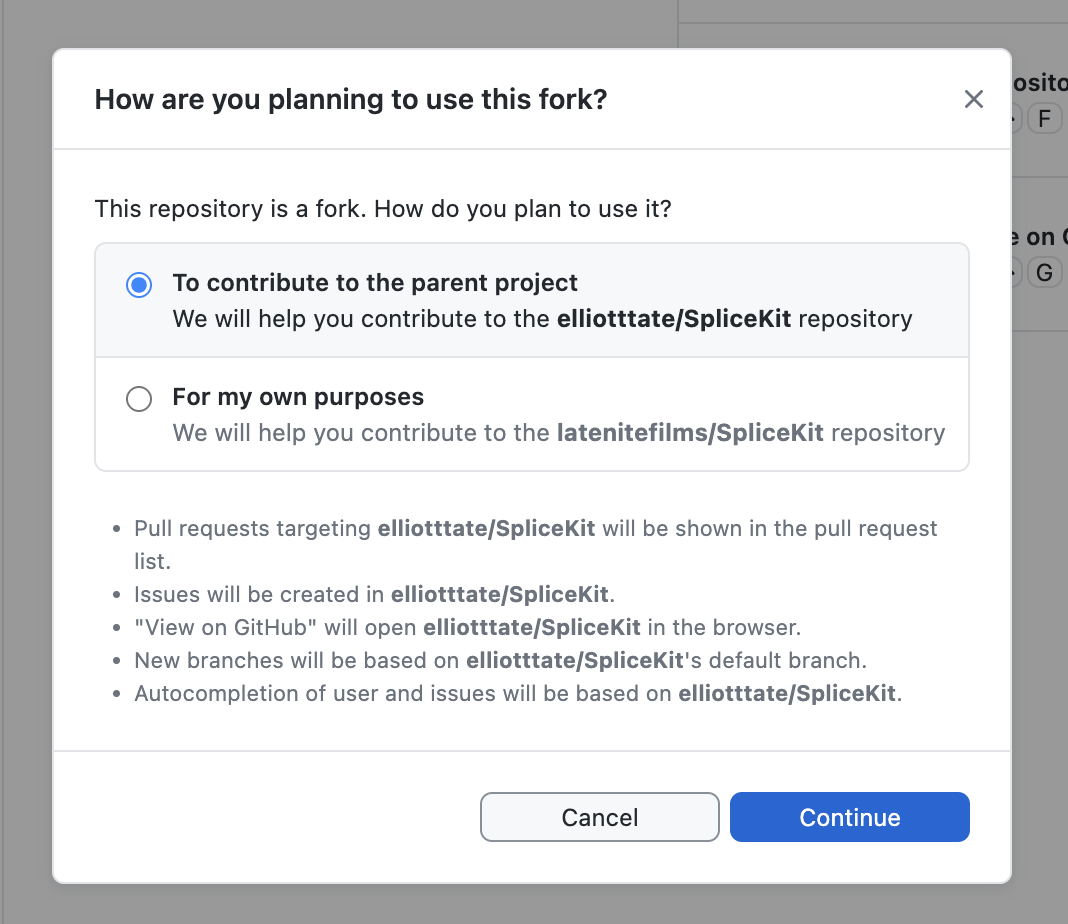Select the parent project contribution radio button
Viewport: 1068px width, 924px height.
pyautogui.click(x=139, y=285)
